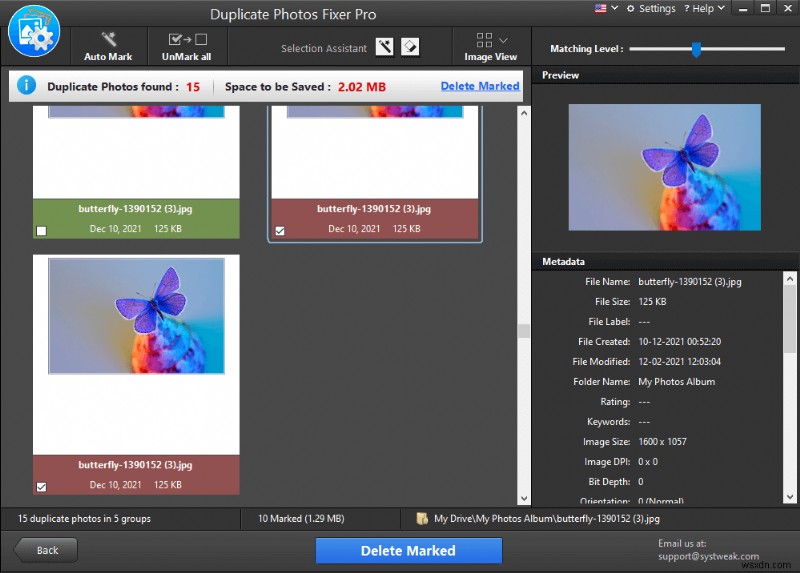Click the metadata scrollbar up arrow
The image size is (800, 573).
coord(790,279)
